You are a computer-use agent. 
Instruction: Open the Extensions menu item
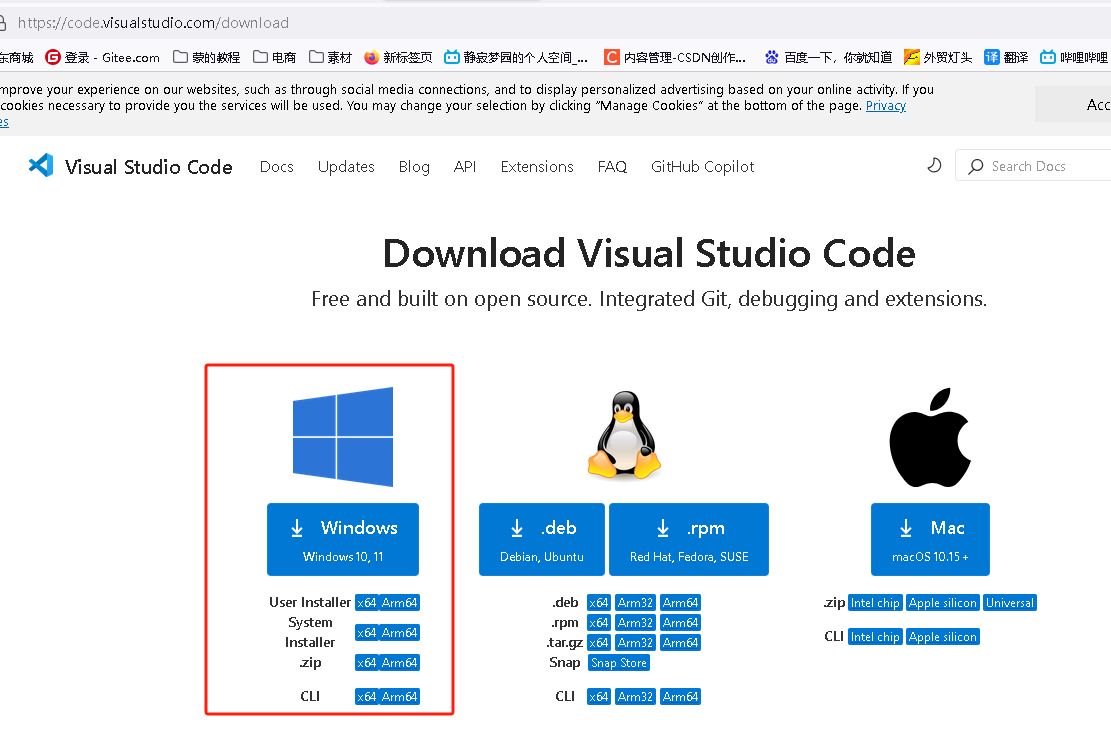click(x=537, y=167)
